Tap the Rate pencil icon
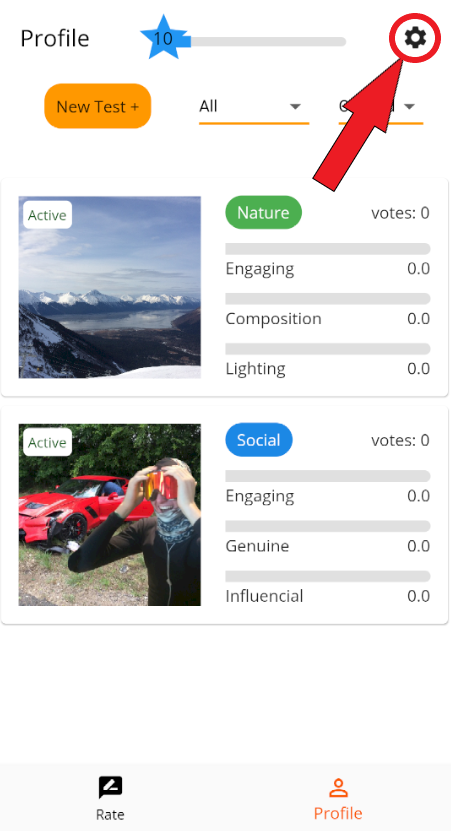The image size is (451, 831). pos(110,788)
